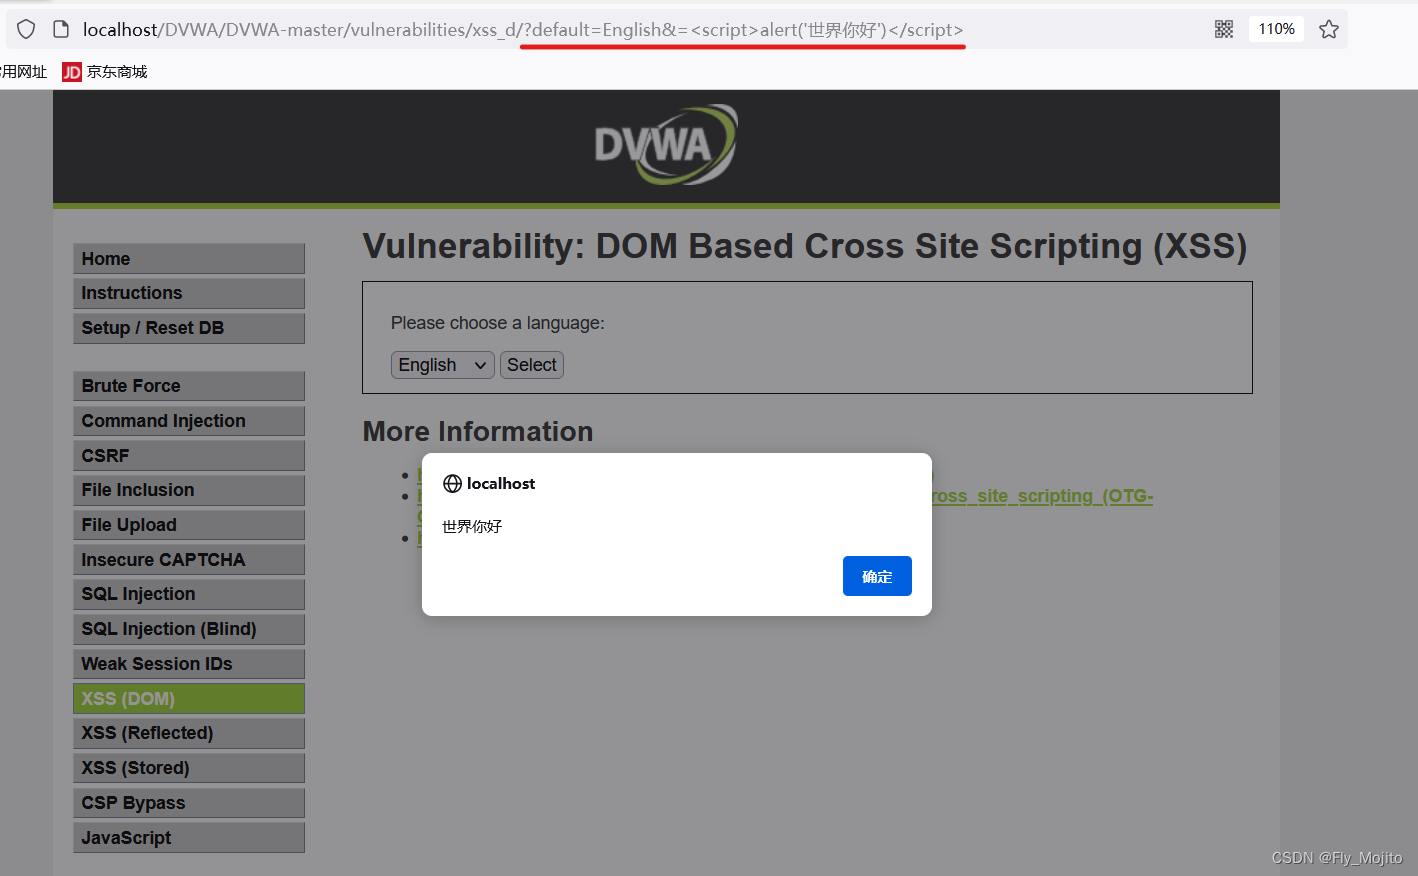The image size is (1418, 876).
Task: Open the English language dropdown
Action: (x=442, y=364)
